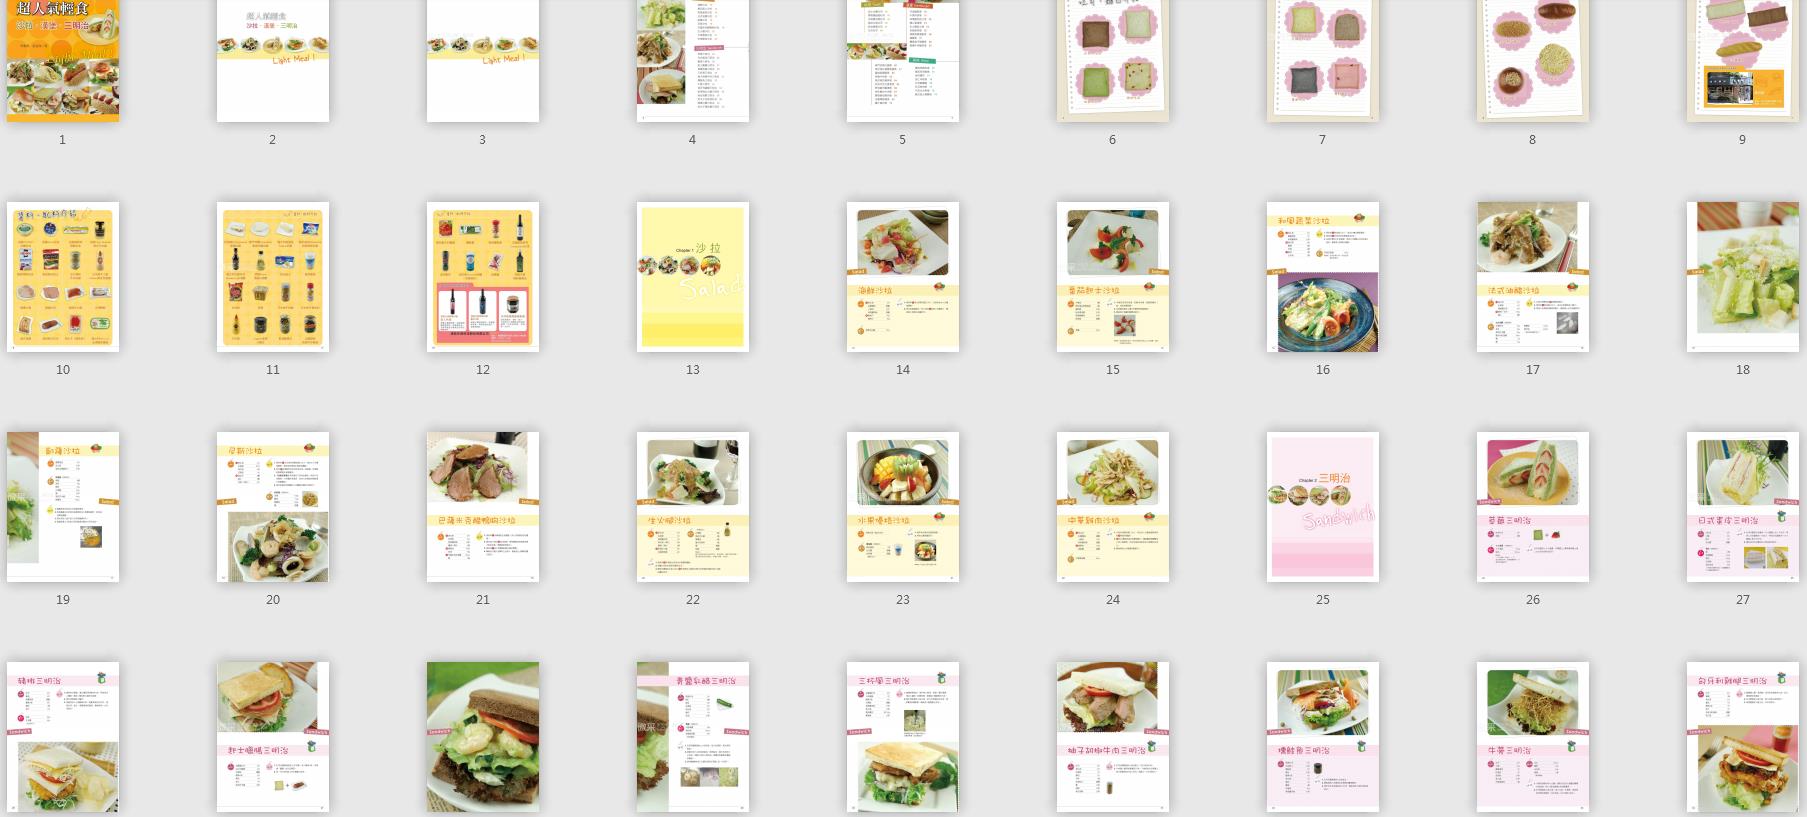Jump to Chapter 1 Salad divider, page 13

click(693, 277)
